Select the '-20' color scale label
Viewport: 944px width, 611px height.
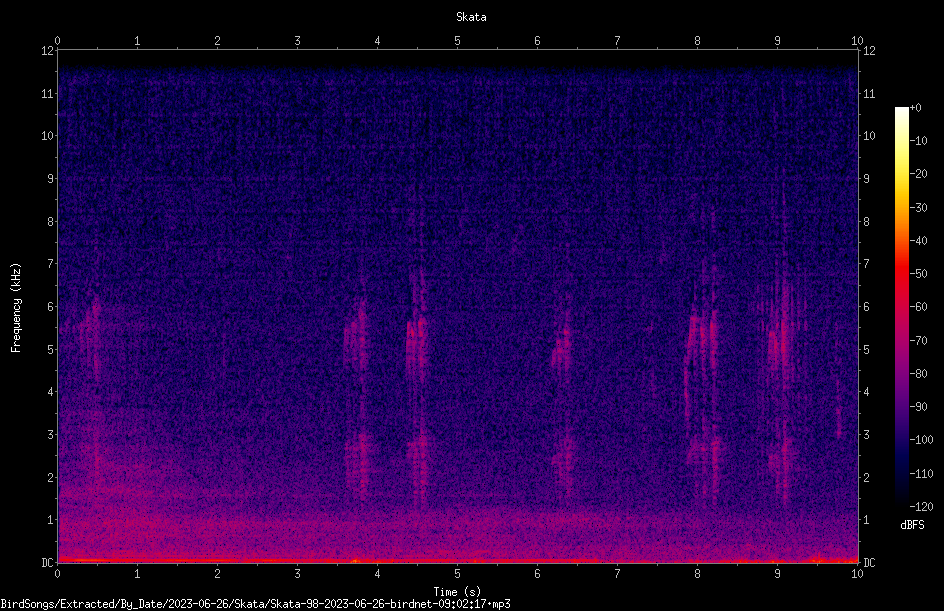(x=918, y=174)
